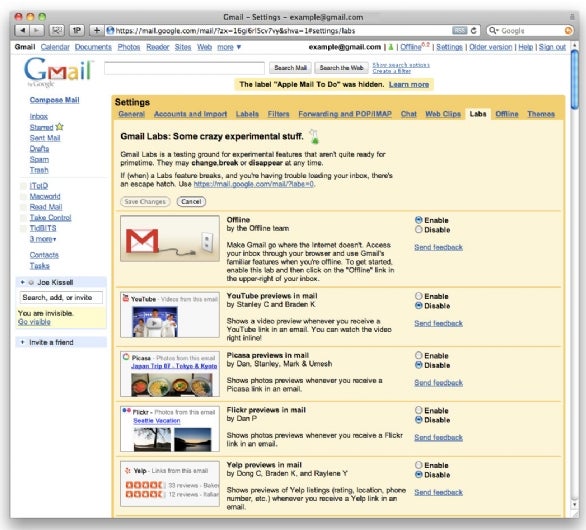Go forward with the Safari forward arrow

(37, 31)
